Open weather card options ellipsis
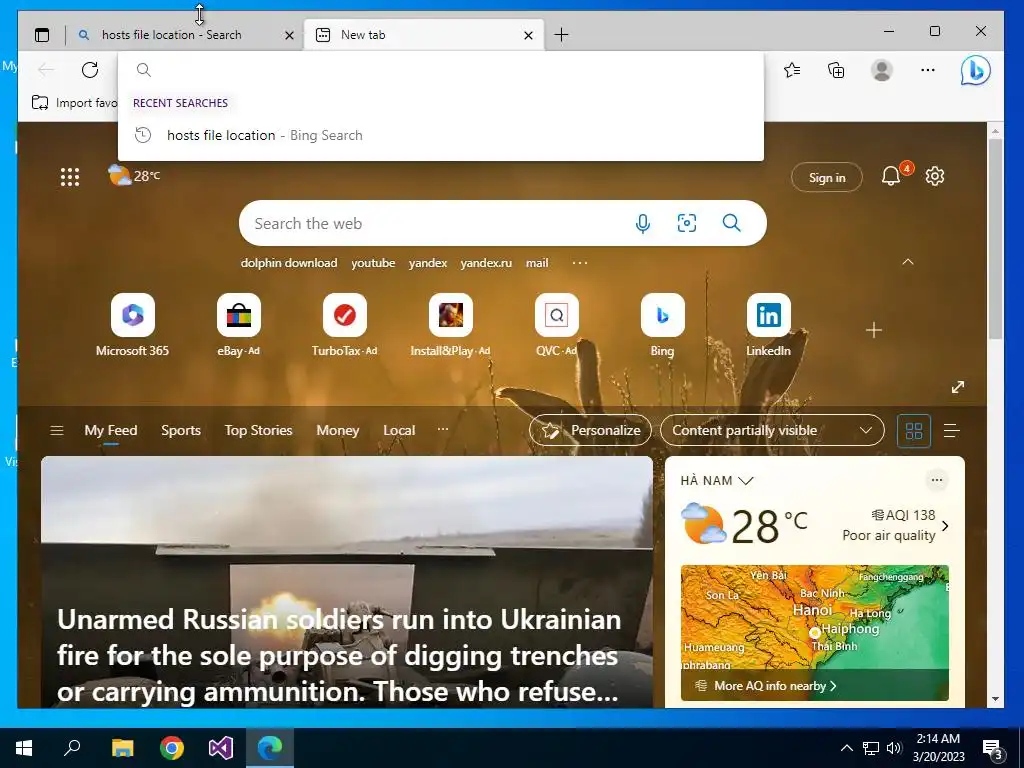Viewport: 1024px width, 768px height. [x=936, y=480]
